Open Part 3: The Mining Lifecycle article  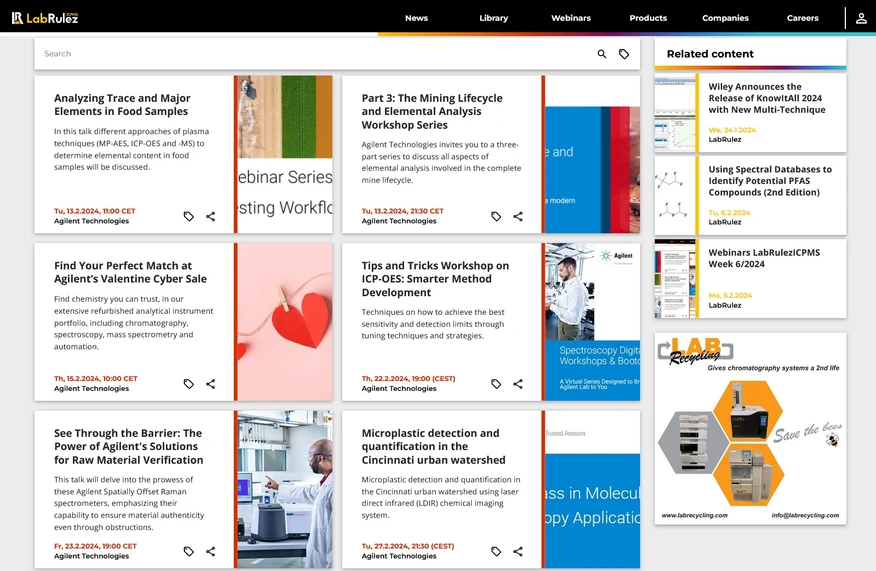click(x=432, y=111)
